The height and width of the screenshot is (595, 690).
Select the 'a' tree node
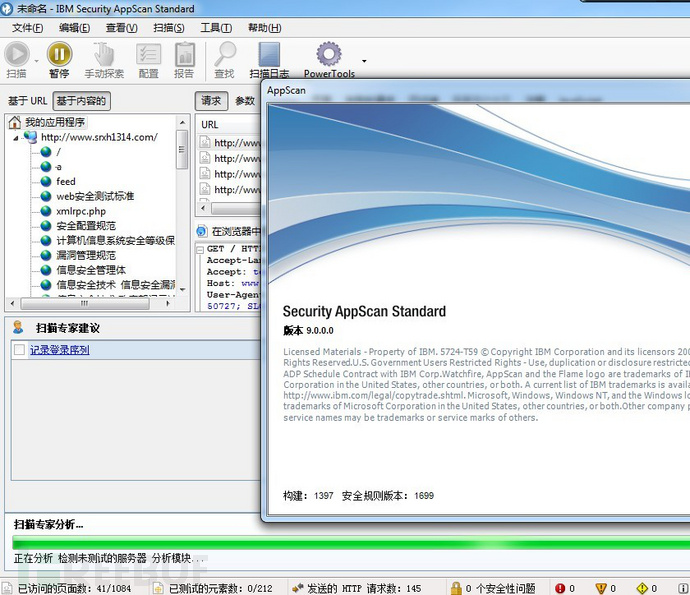pos(59,167)
